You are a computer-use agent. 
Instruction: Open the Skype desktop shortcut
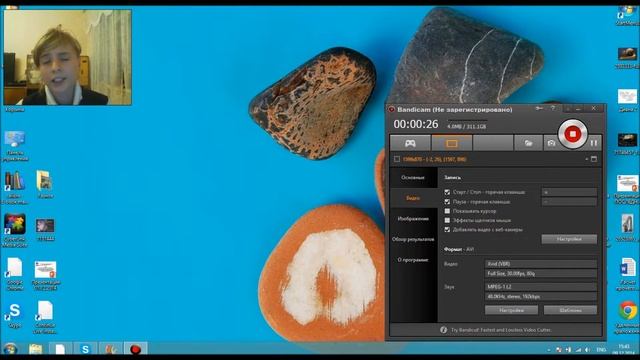(x=14, y=315)
